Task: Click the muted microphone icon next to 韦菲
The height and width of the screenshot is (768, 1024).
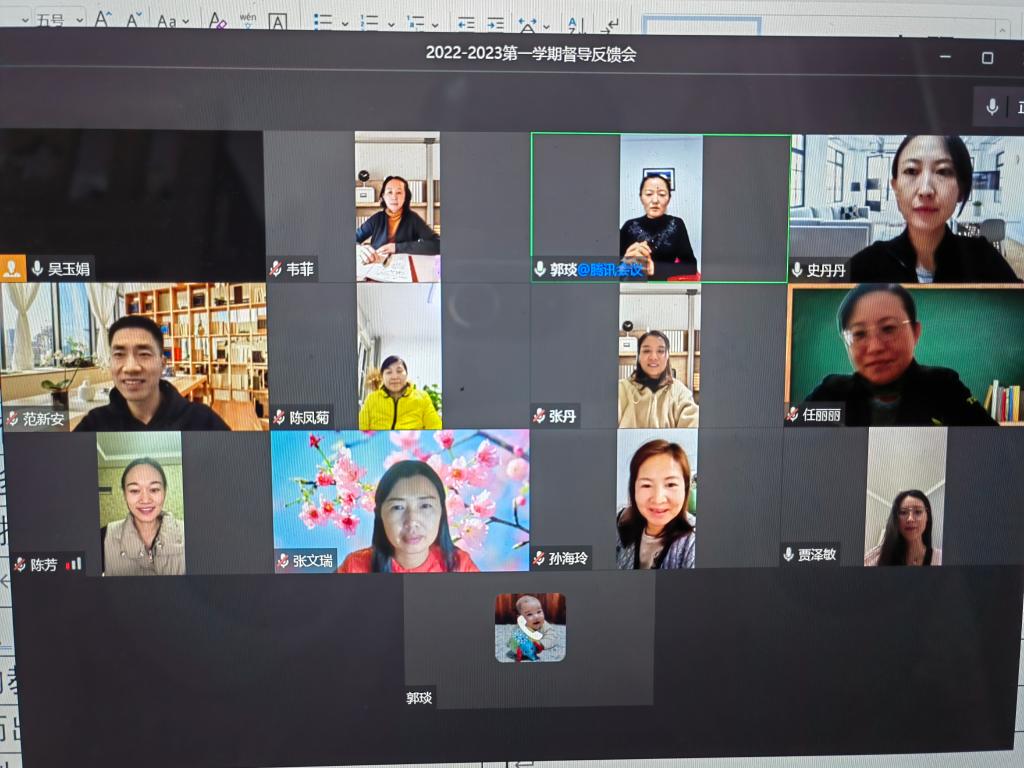Action: coord(276,269)
